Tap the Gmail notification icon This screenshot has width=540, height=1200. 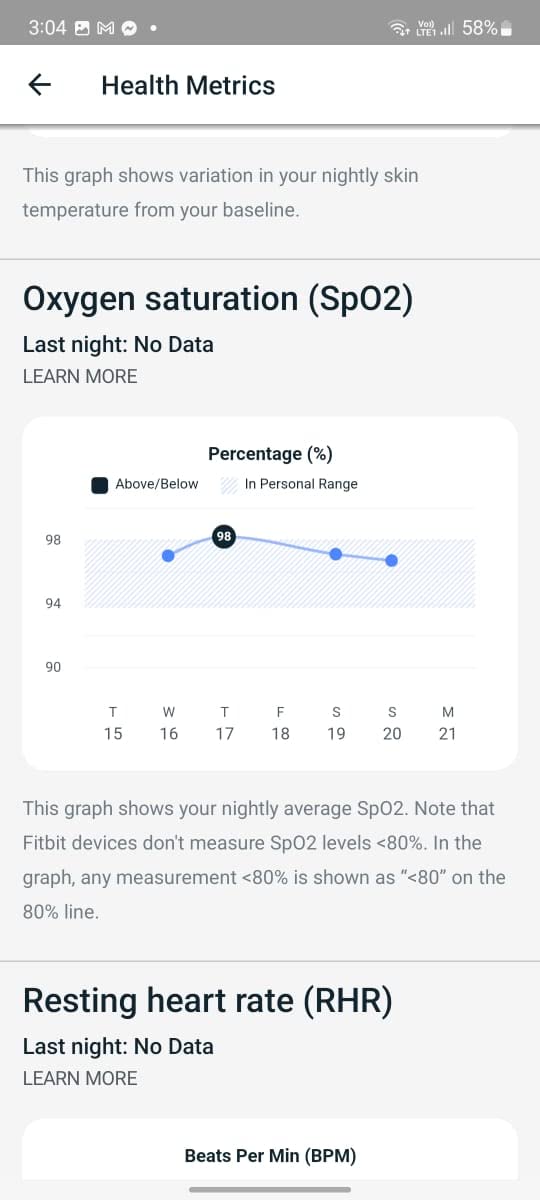[x=106, y=28]
